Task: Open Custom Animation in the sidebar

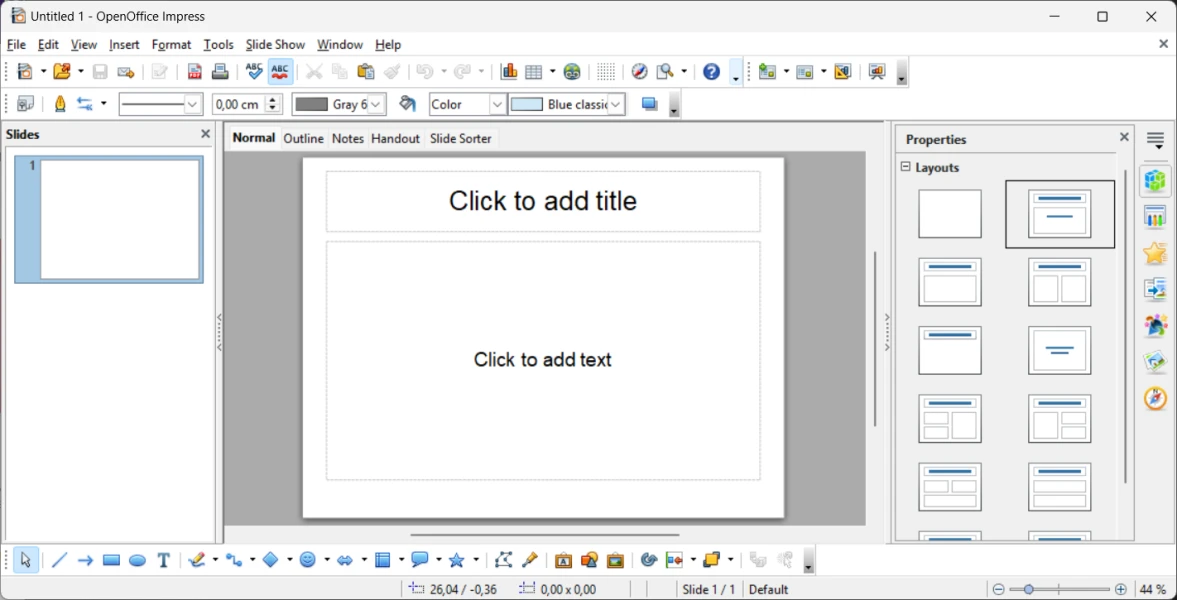Action: (1155, 253)
